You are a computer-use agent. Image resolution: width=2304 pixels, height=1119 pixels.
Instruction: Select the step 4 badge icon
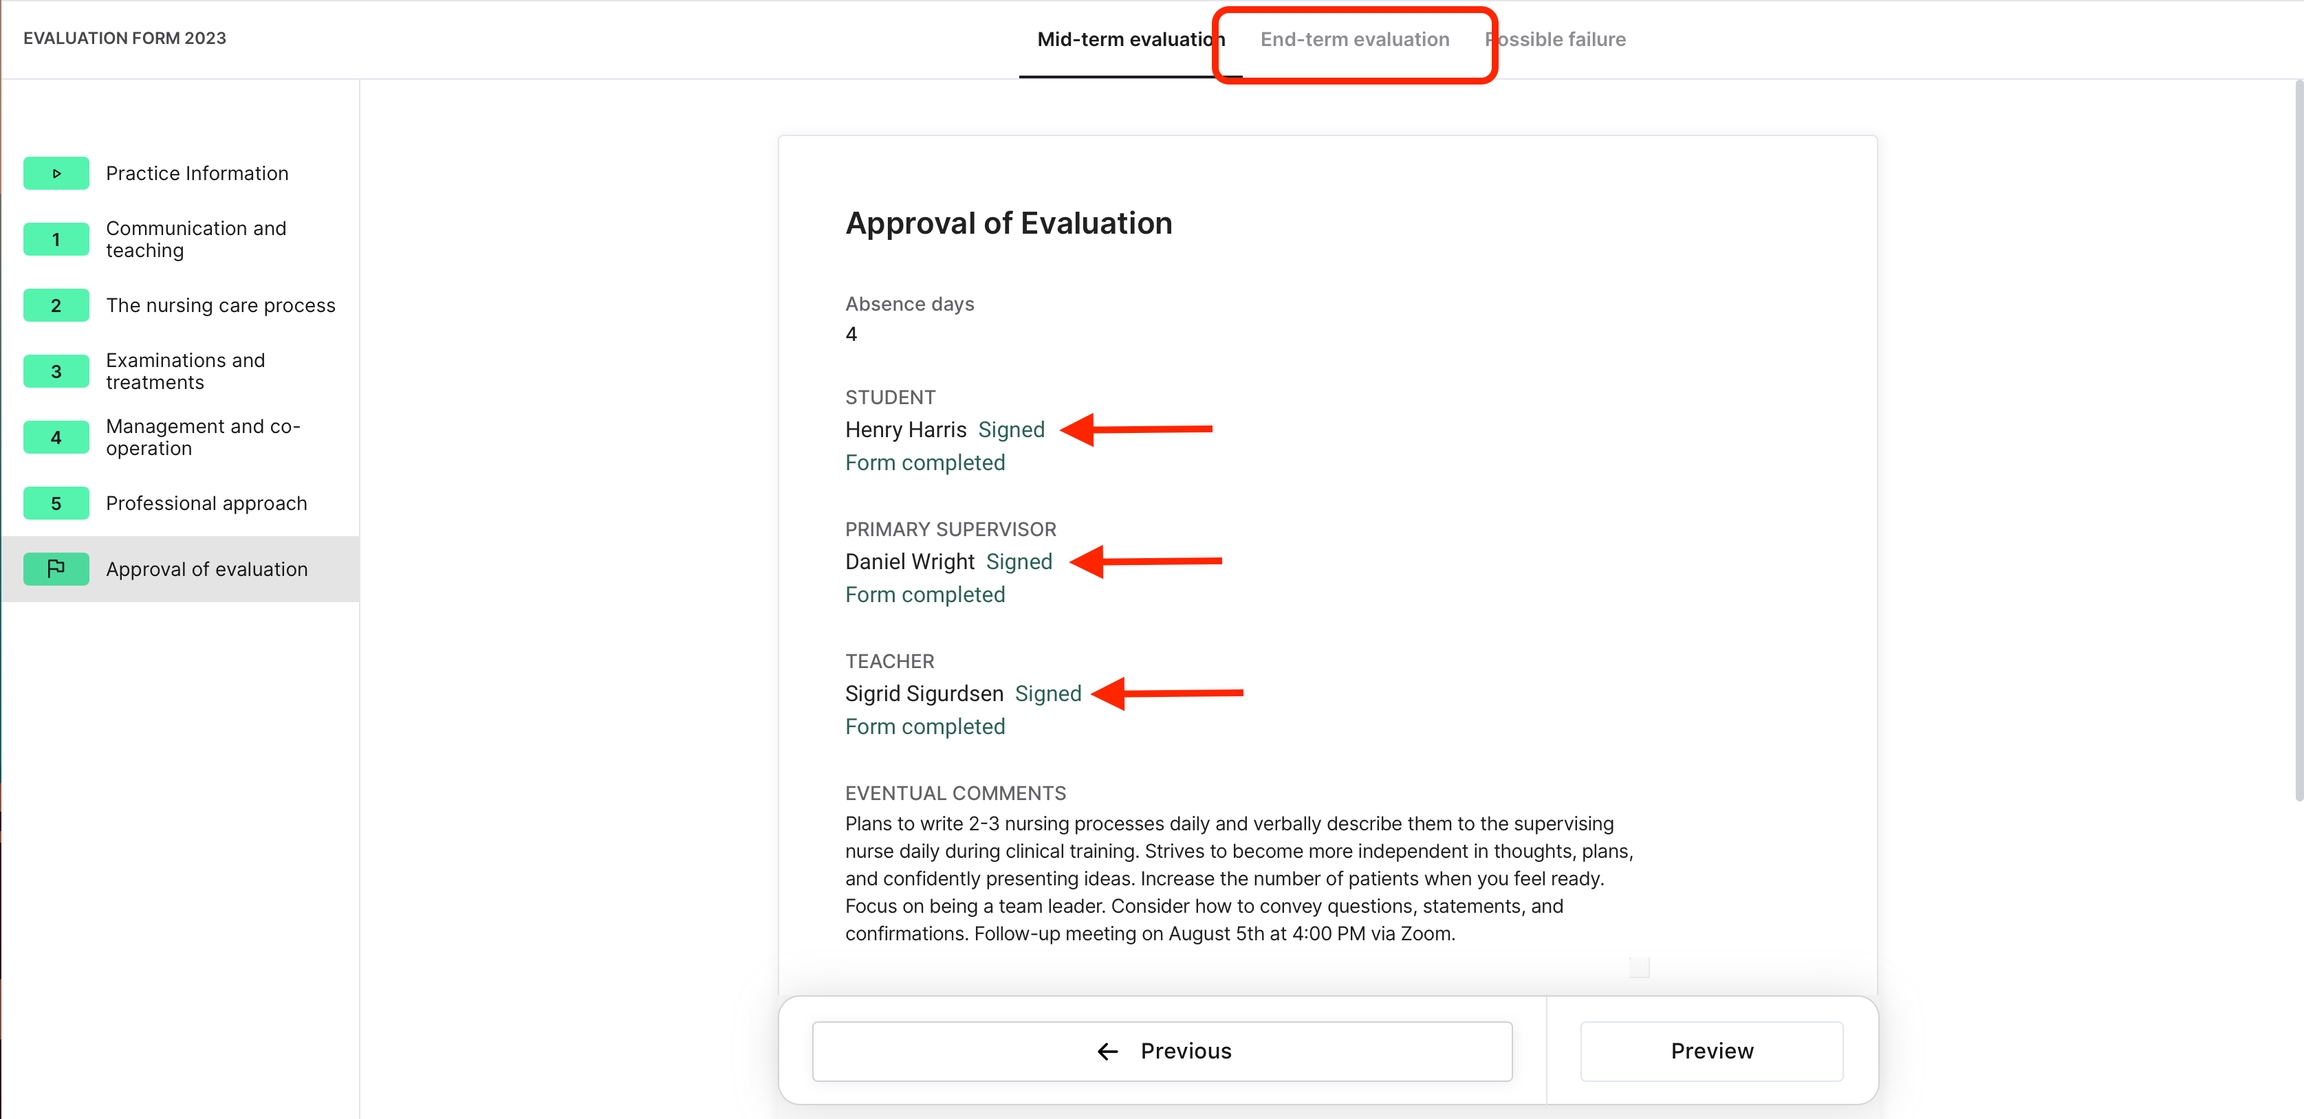pos(56,437)
